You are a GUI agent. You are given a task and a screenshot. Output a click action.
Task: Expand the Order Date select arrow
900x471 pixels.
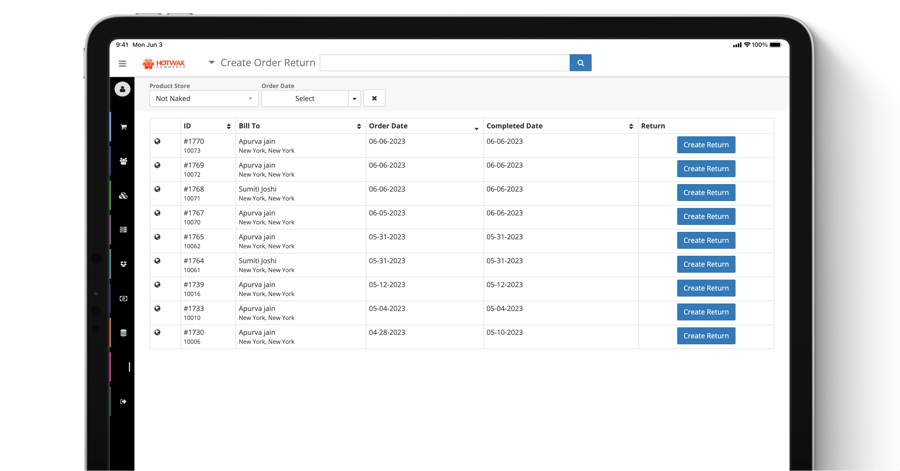(x=354, y=98)
